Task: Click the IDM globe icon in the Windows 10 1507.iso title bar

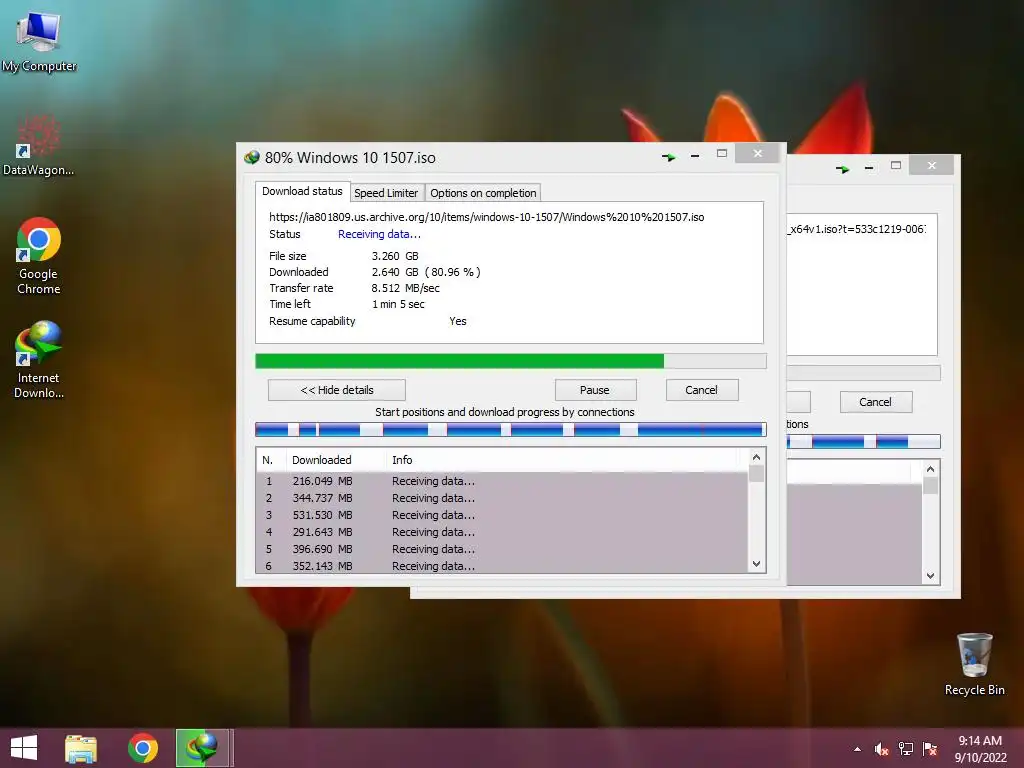Action: point(251,157)
